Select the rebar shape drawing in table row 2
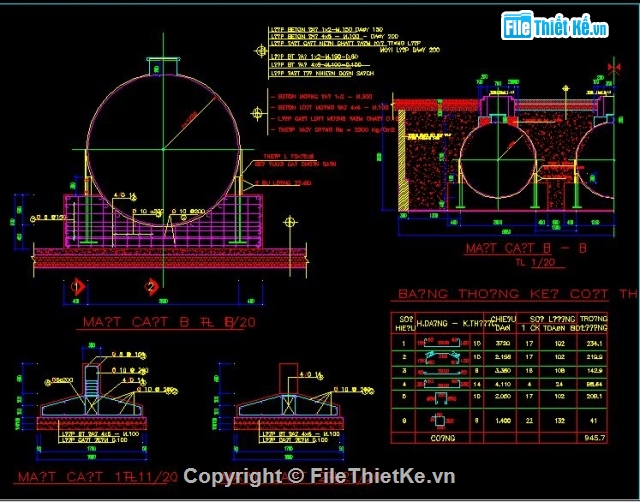Image resolution: width=640 pixels, height=502 pixels. (x=443, y=357)
